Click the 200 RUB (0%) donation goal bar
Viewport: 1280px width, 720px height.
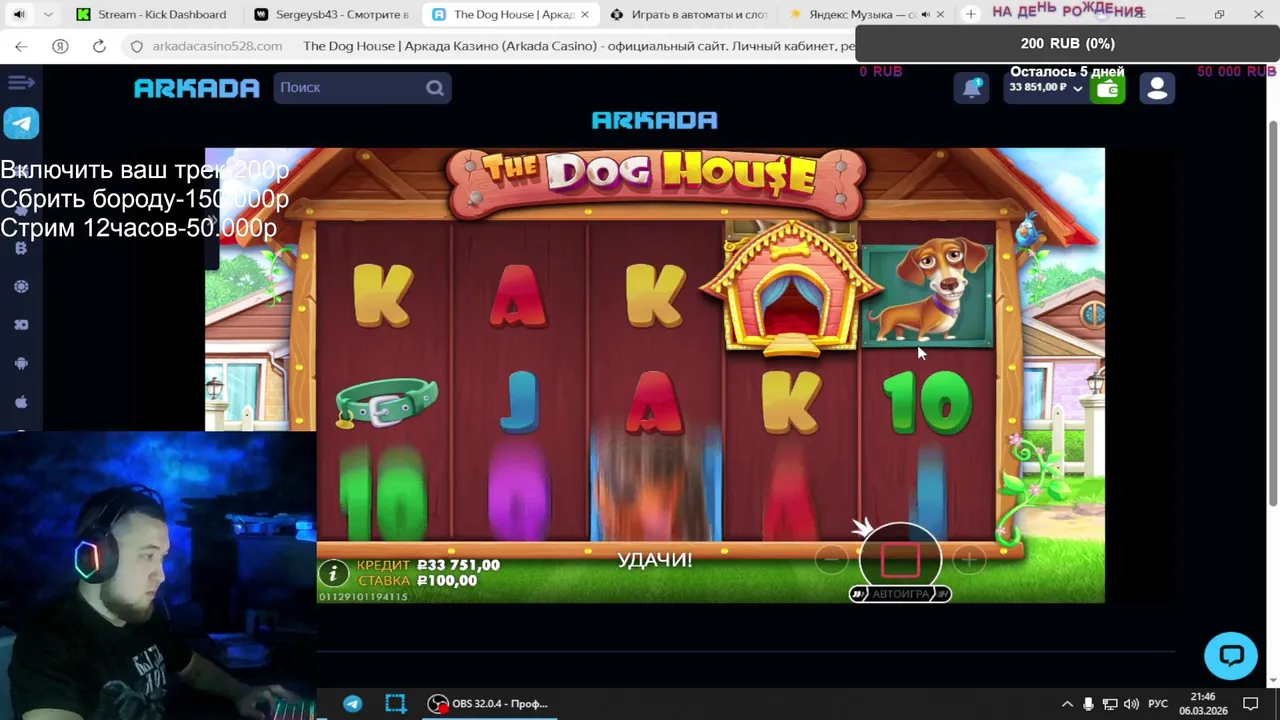click(x=1067, y=43)
